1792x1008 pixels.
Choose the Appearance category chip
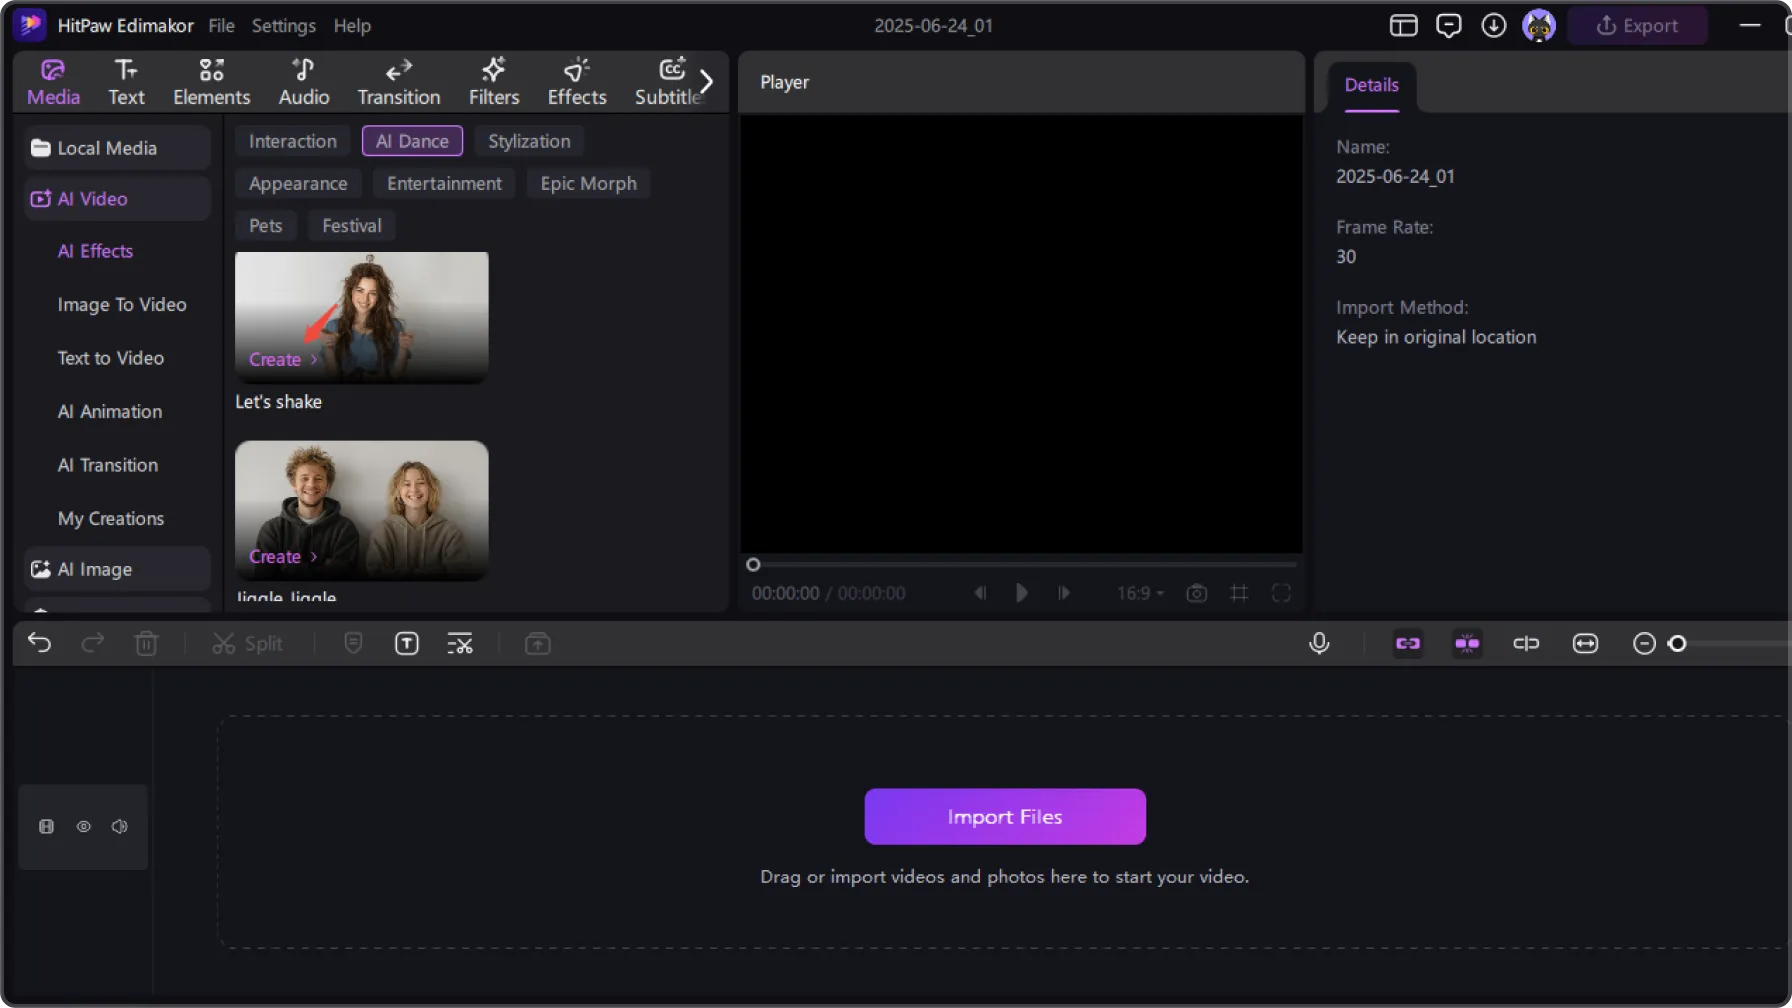(x=298, y=184)
